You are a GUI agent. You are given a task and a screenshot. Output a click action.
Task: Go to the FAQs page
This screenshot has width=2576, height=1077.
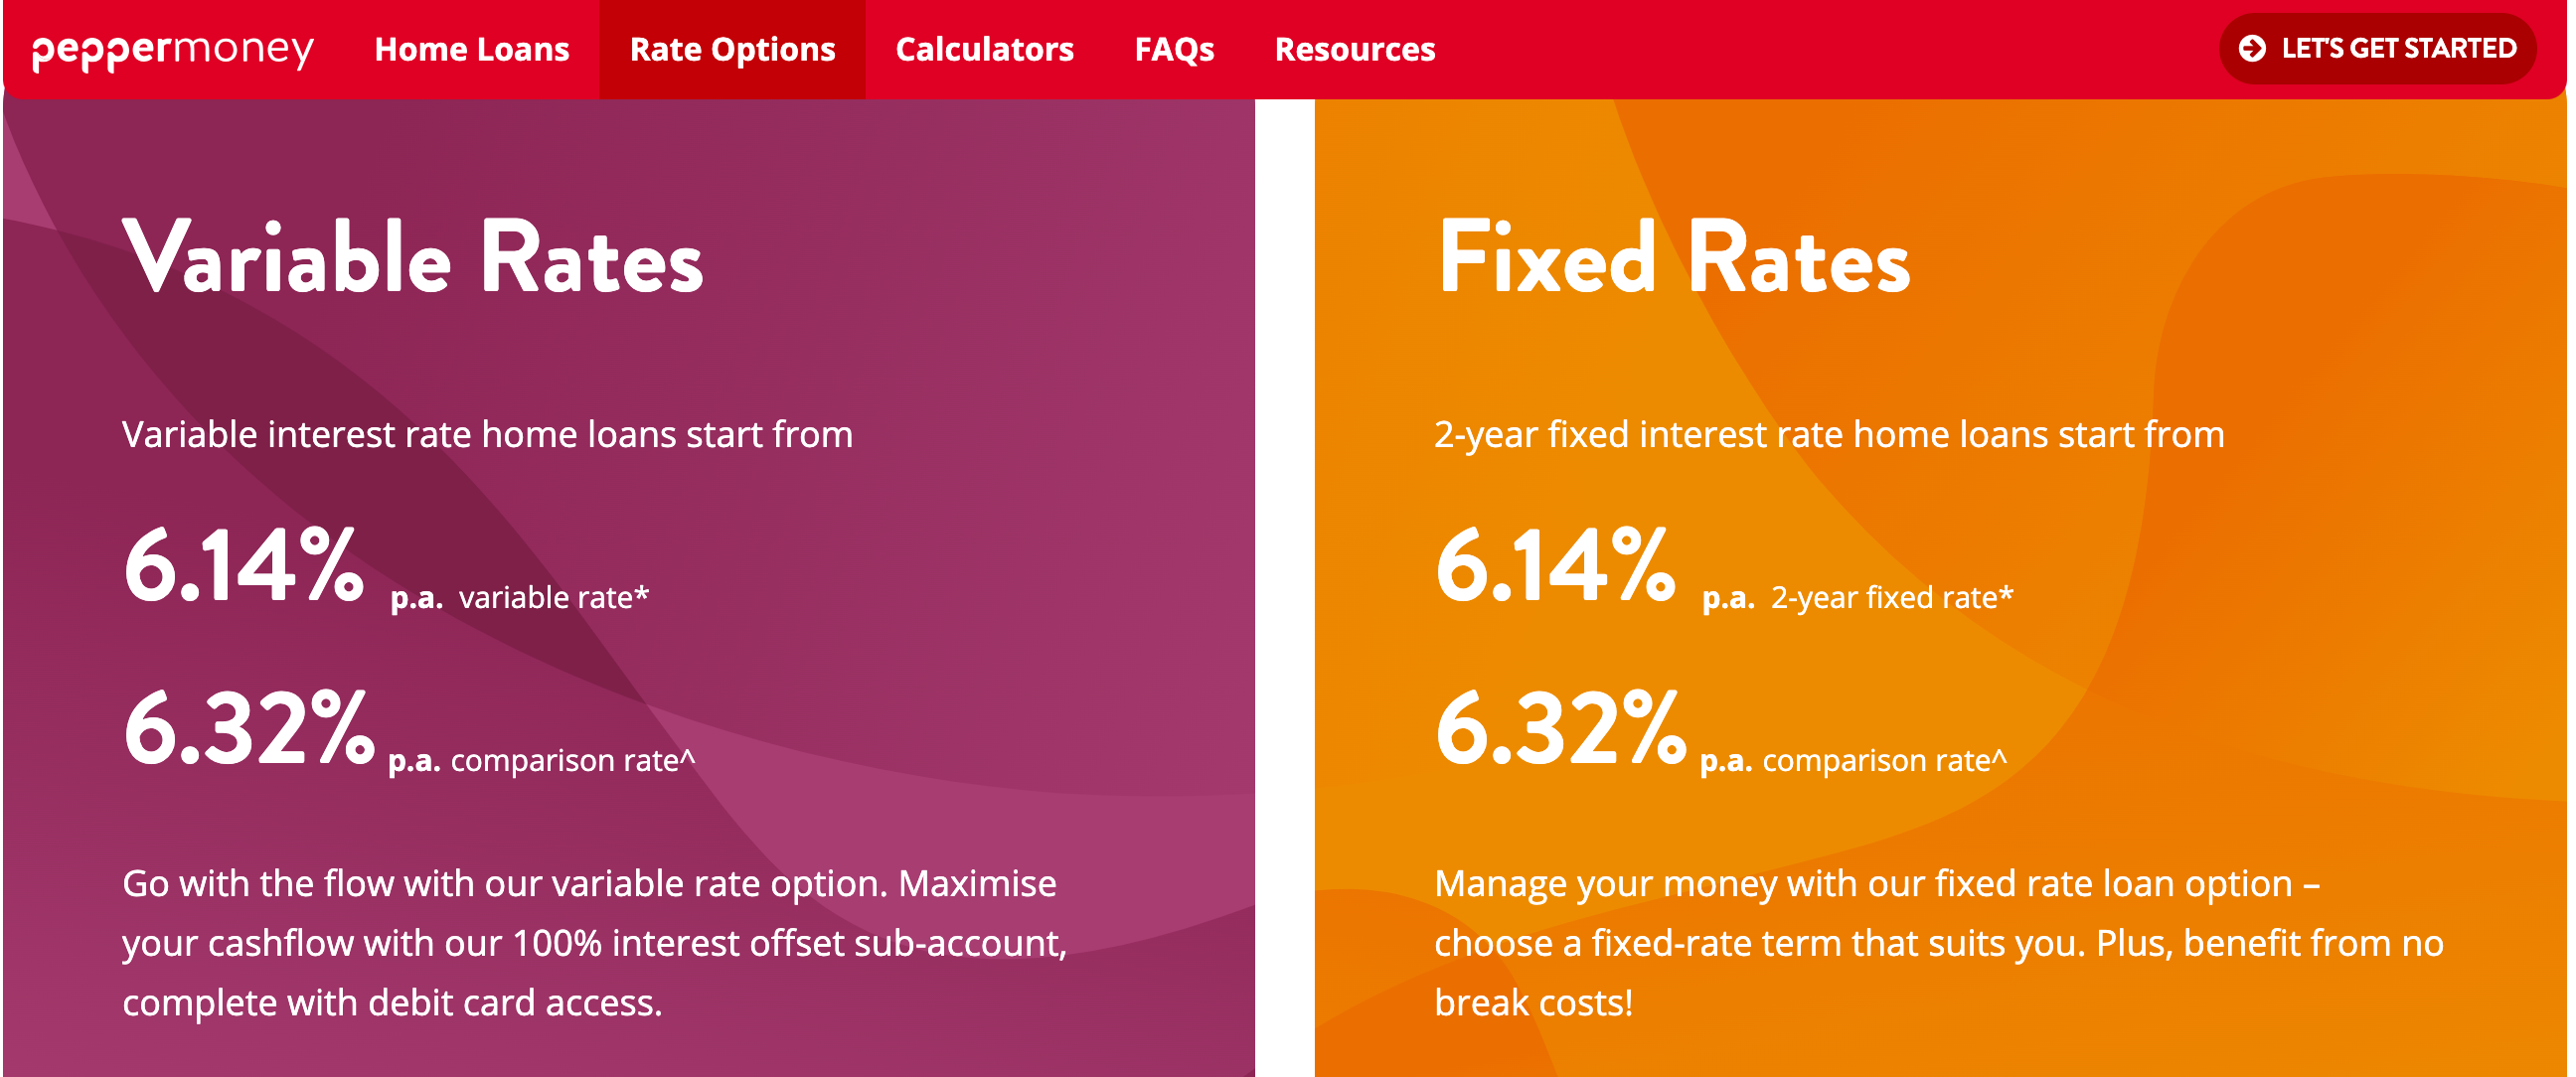tap(1174, 49)
